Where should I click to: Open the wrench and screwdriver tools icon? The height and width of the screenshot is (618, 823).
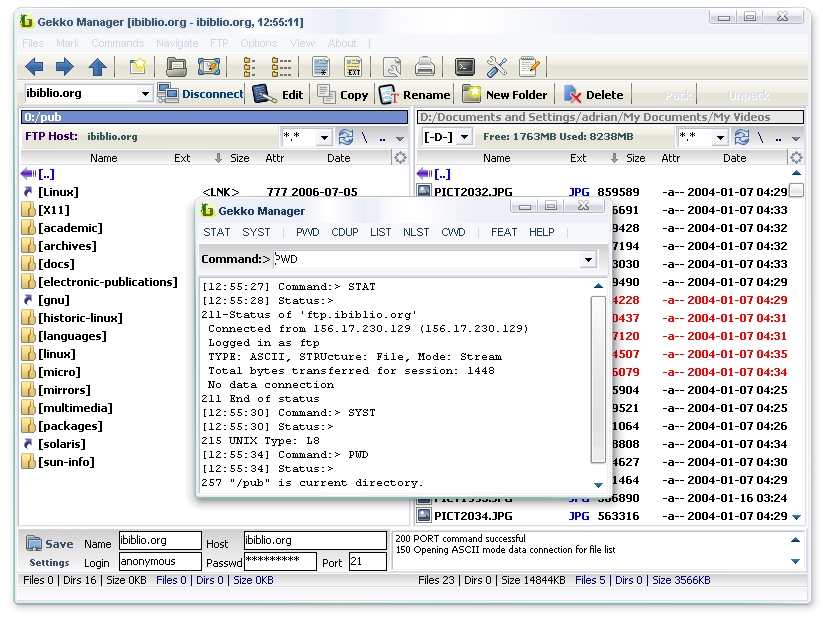point(497,67)
